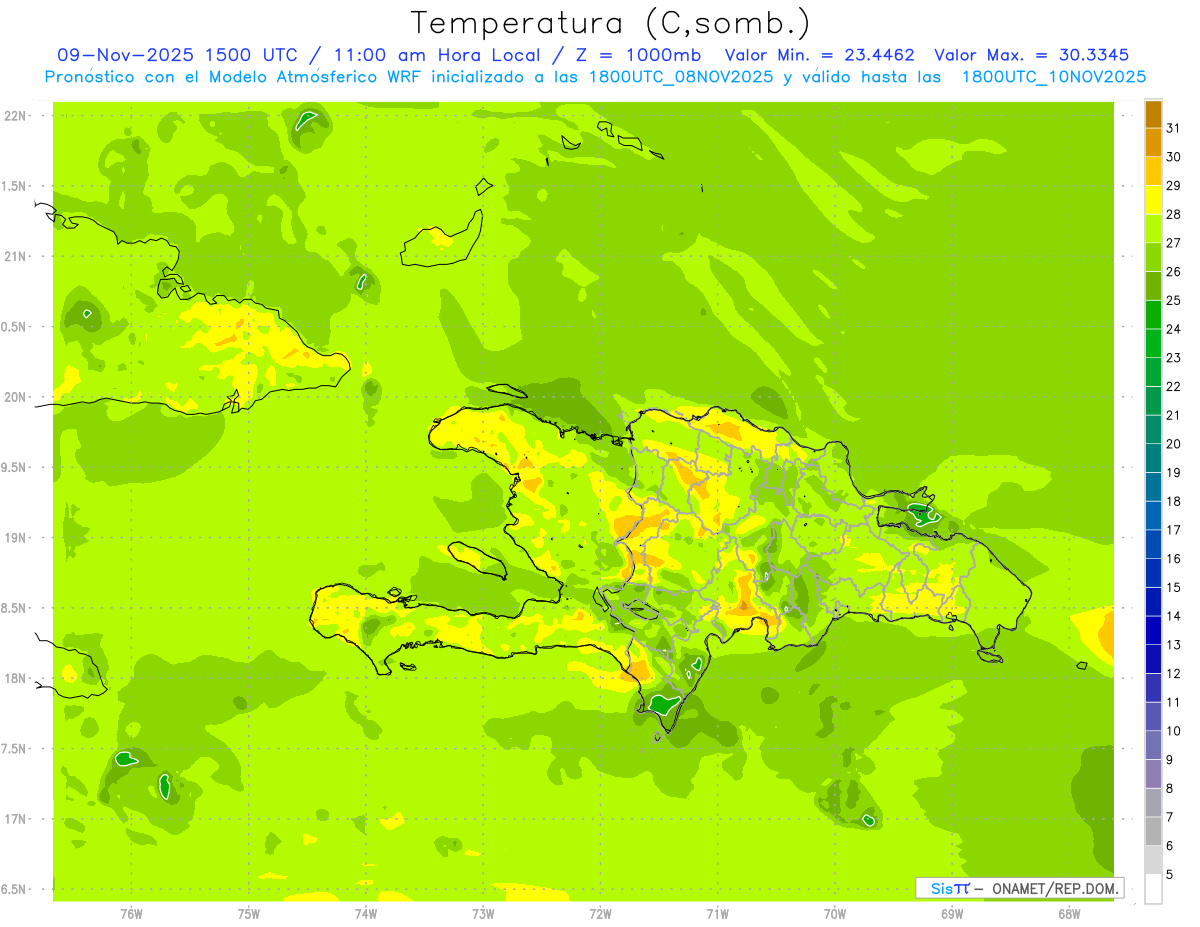Click the "0.5N" latitude axis label
This screenshot has width=1200, height=927.
coord(16,327)
